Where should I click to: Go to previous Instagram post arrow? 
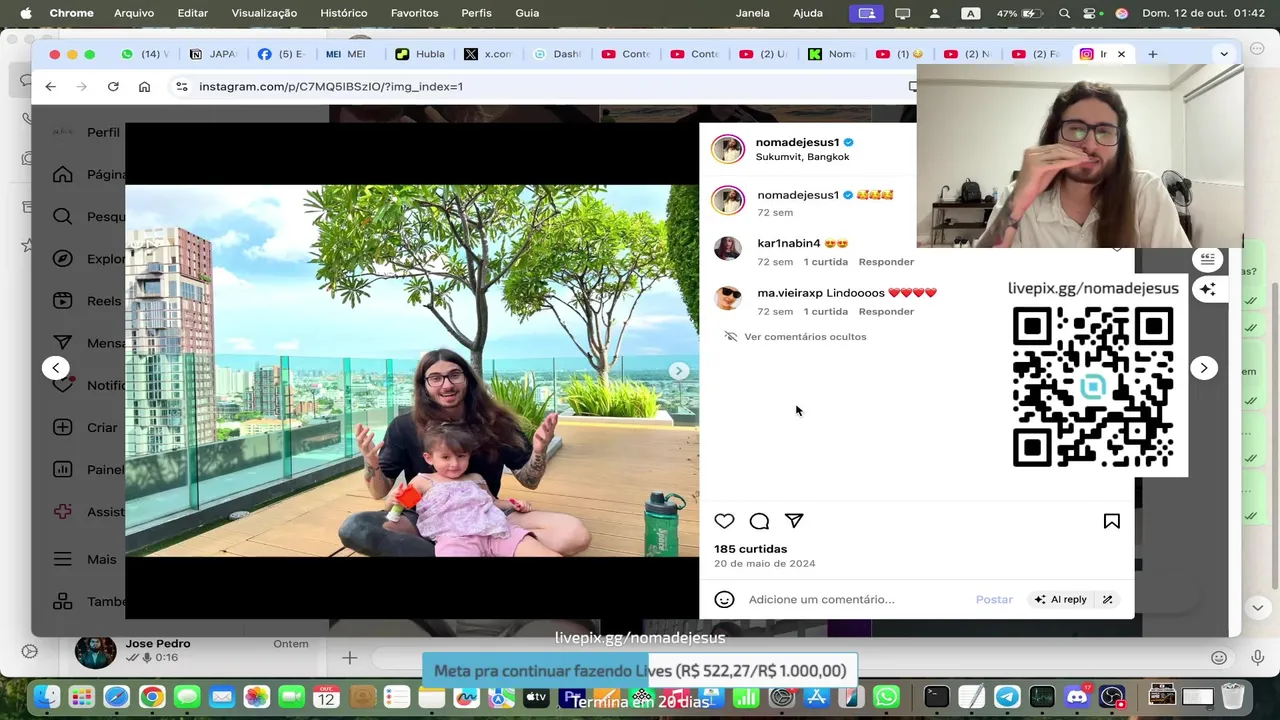(x=56, y=368)
